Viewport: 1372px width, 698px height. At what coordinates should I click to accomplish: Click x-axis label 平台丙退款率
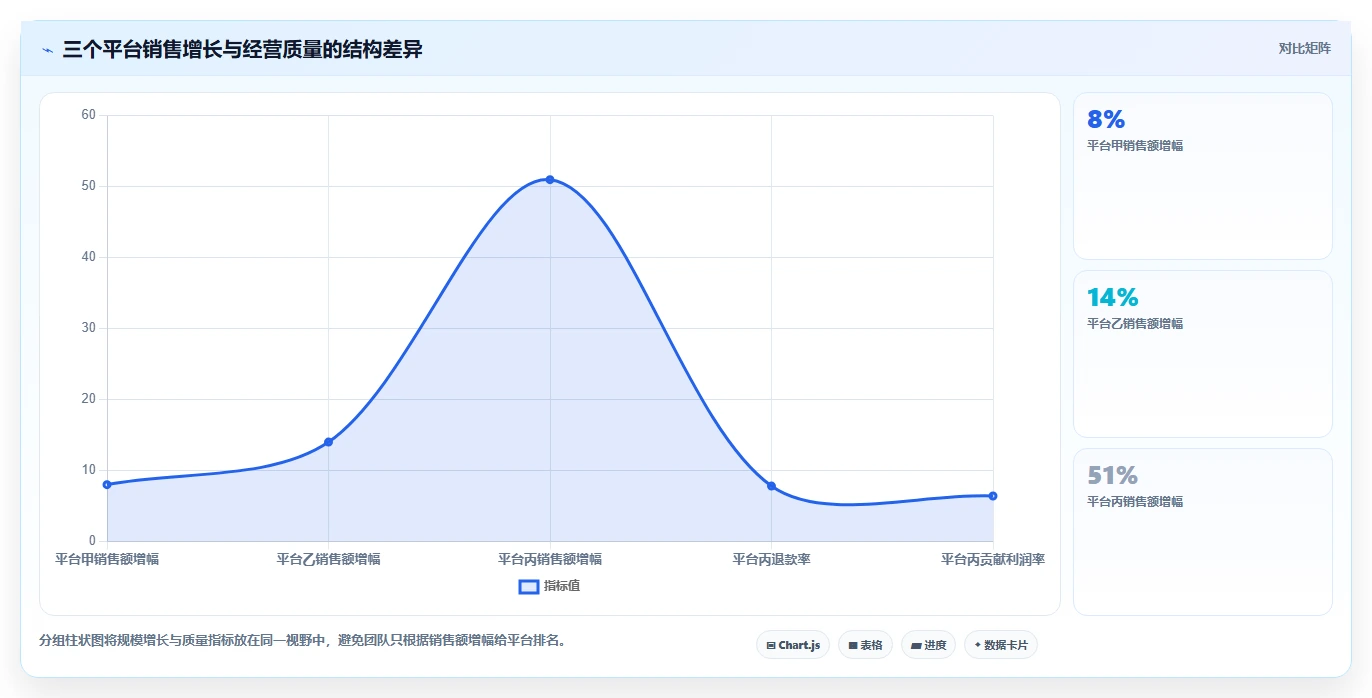tap(771, 559)
